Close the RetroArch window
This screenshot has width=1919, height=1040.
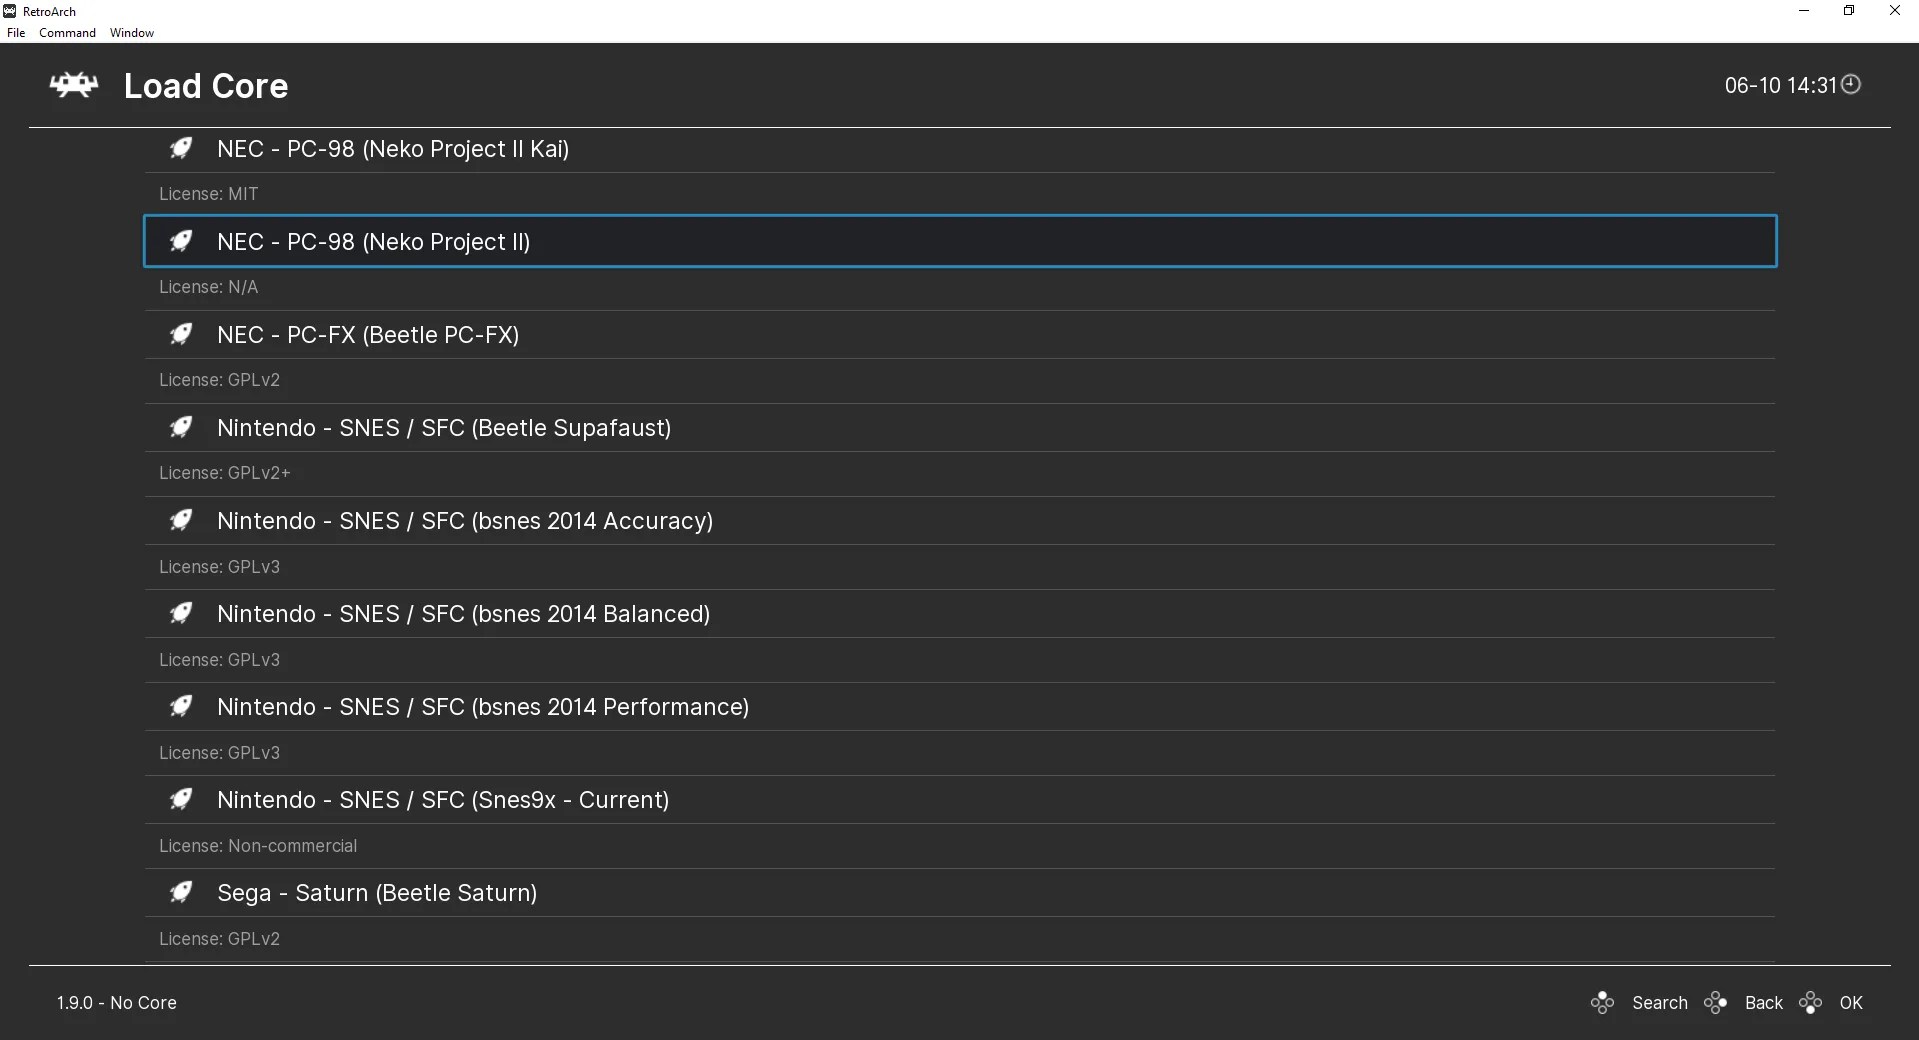click(x=1895, y=11)
